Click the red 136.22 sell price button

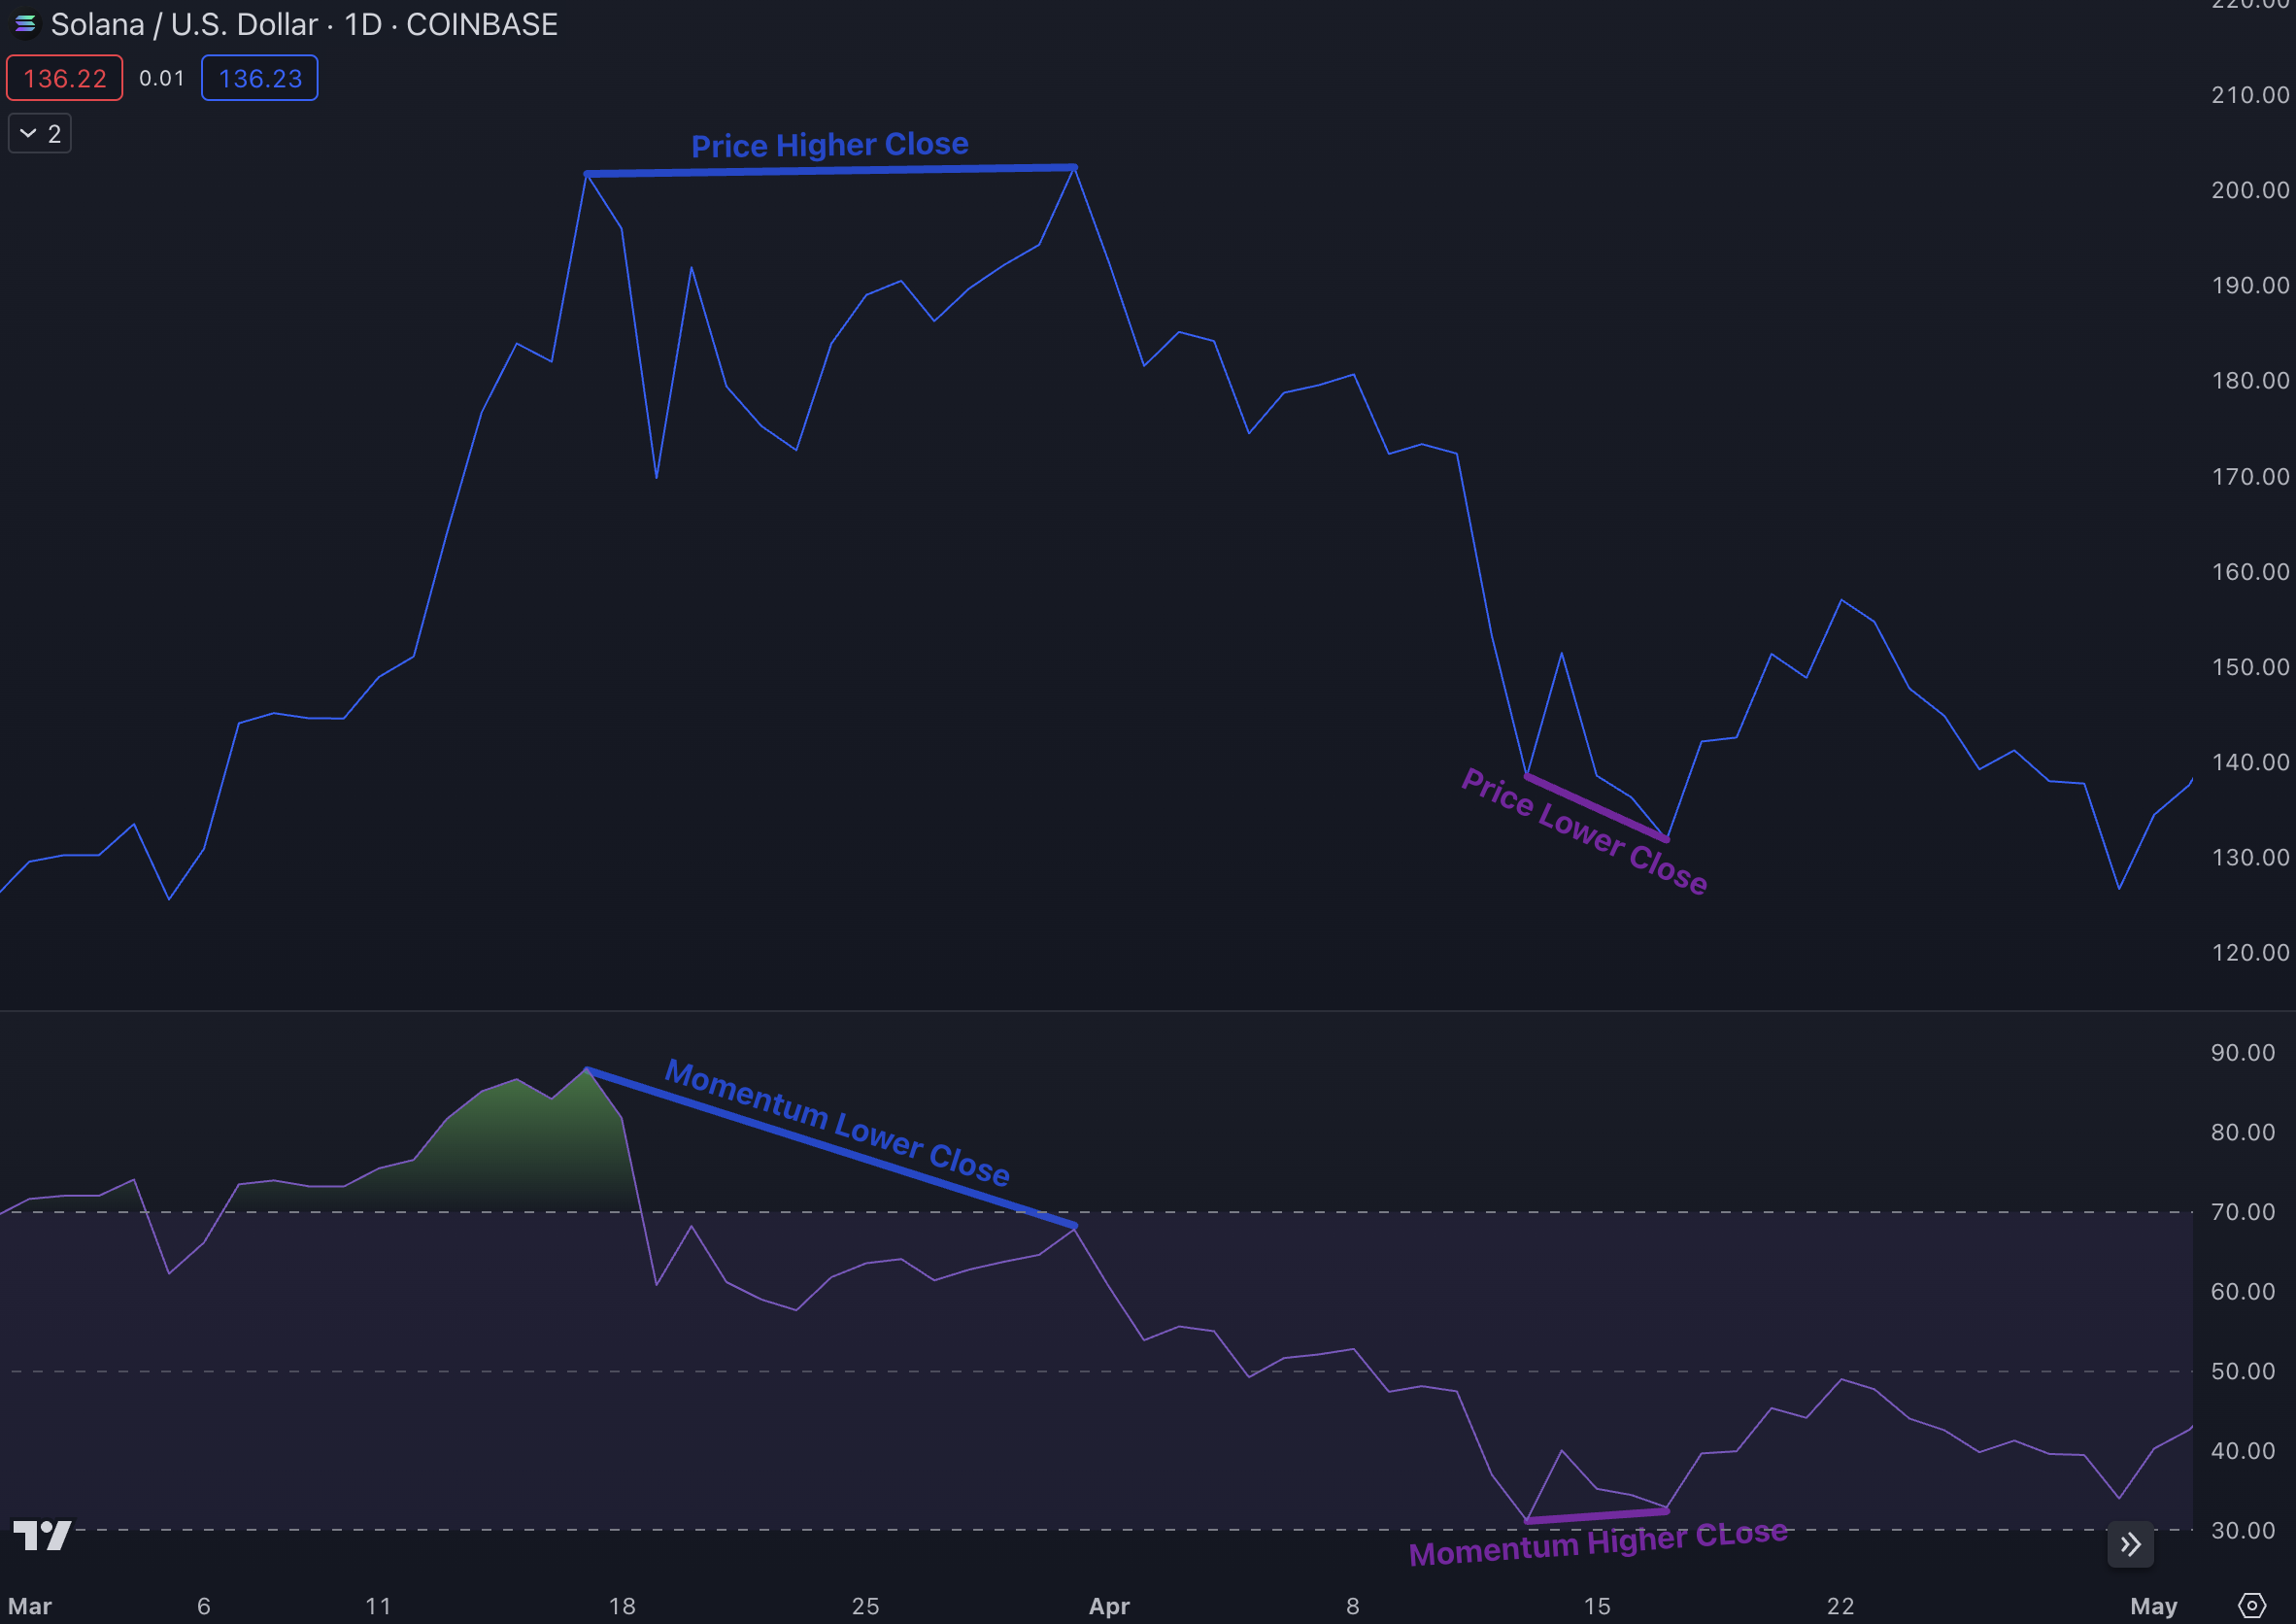click(65, 78)
